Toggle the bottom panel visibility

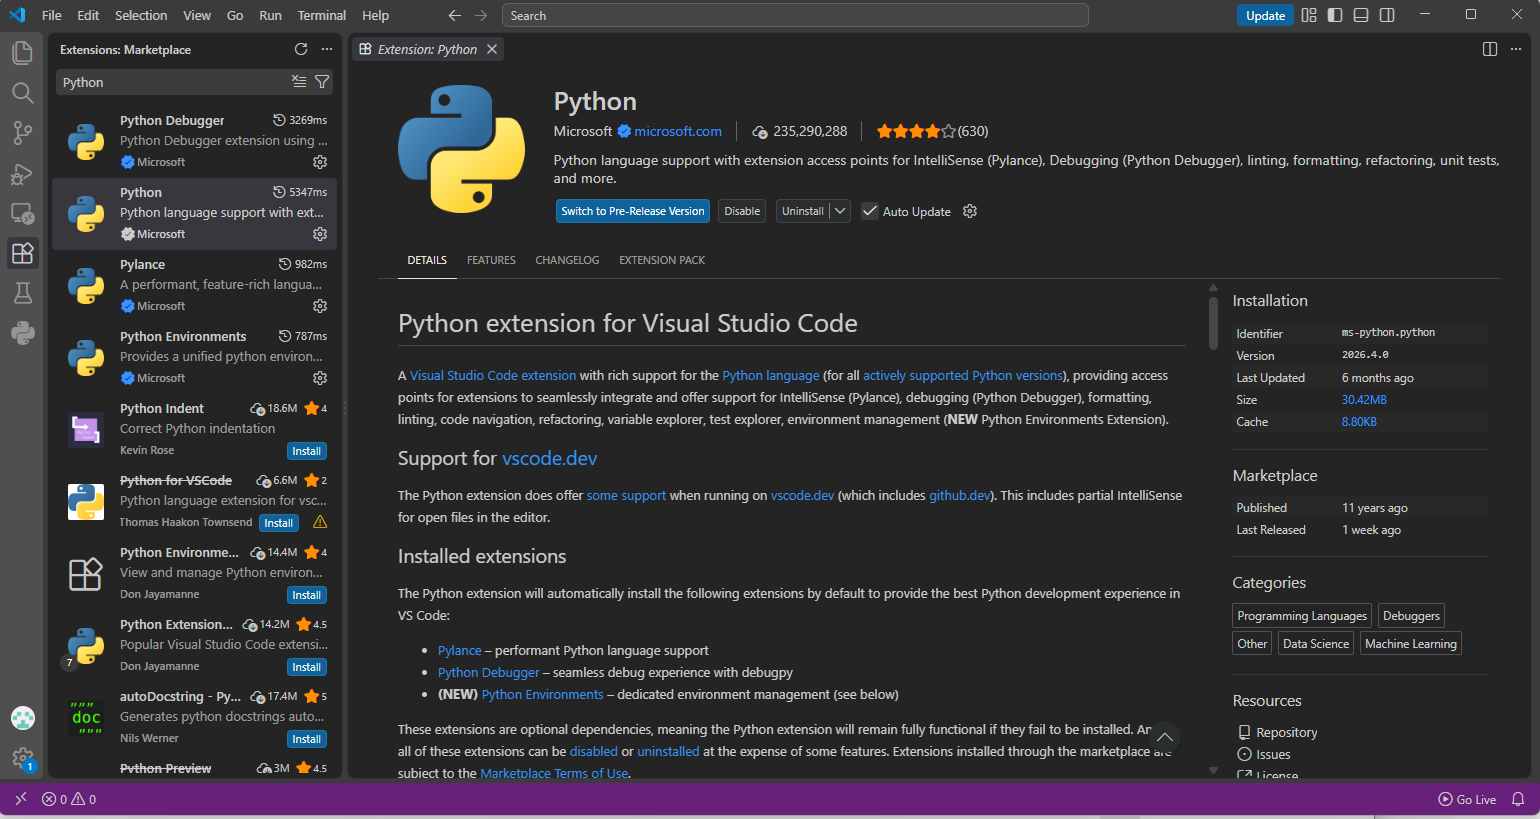click(x=1361, y=15)
